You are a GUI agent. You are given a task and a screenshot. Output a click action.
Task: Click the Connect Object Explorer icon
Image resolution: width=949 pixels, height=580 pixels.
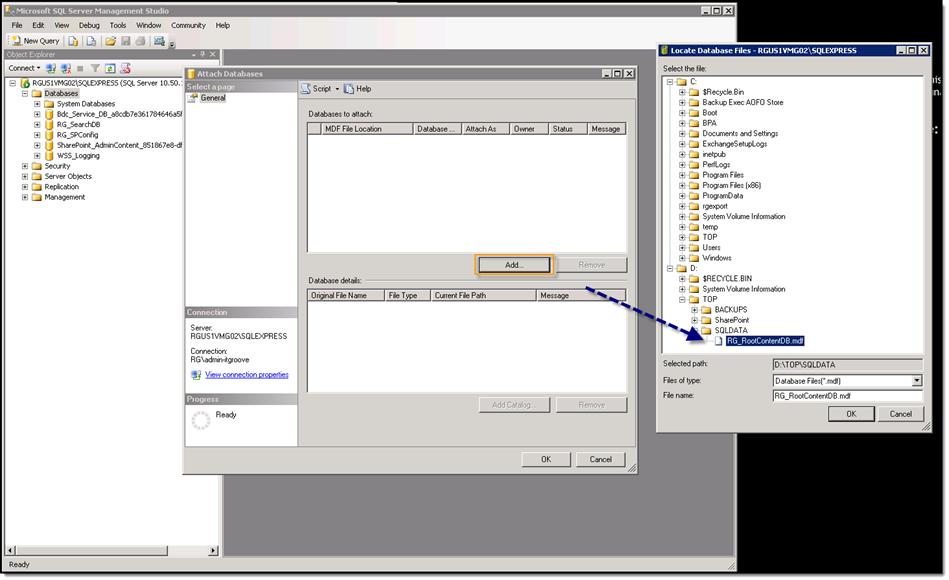51,68
